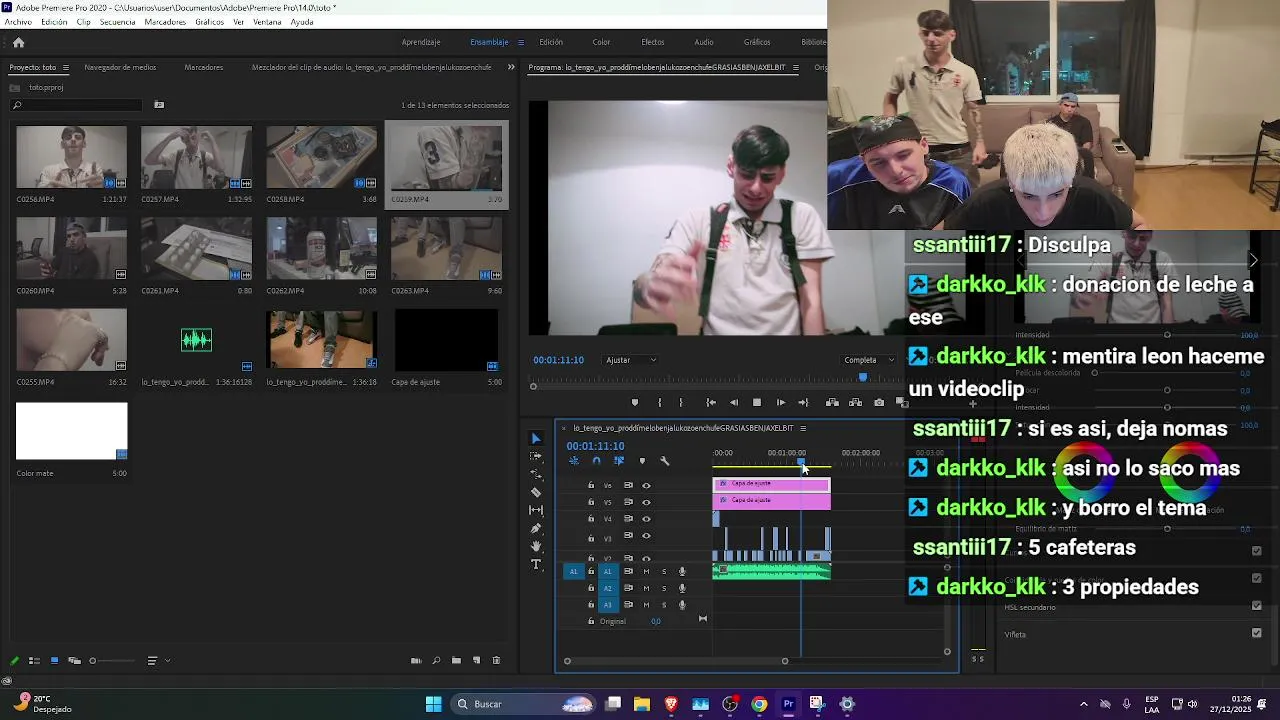Select the Type text tool
Image resolution: width=1280 pixels, height=720 pixels.
click(536, 565)
